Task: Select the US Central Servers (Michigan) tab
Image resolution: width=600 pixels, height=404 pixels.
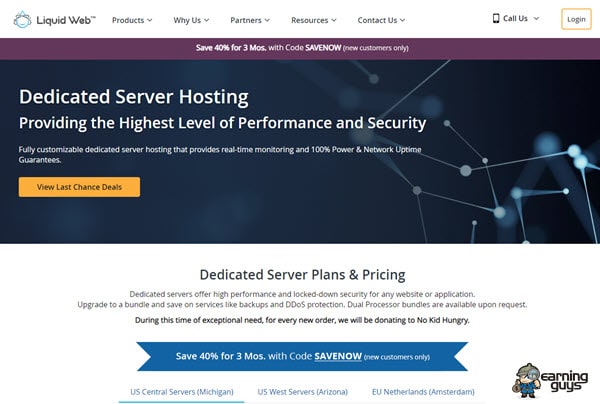Action: pyautogui.click(x=182, y=392)
